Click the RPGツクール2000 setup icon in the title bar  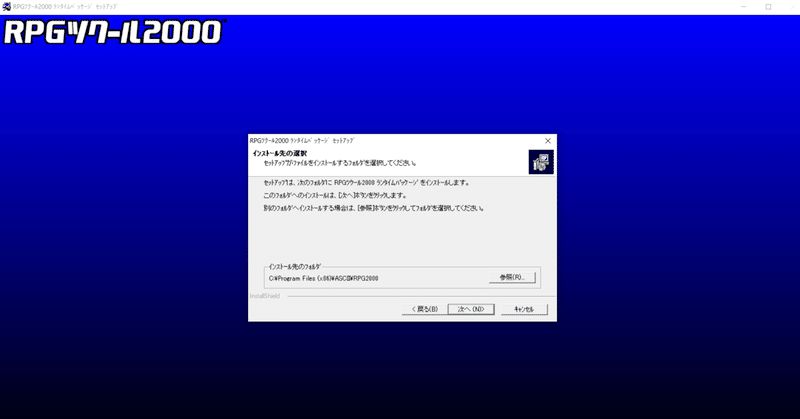7,7
